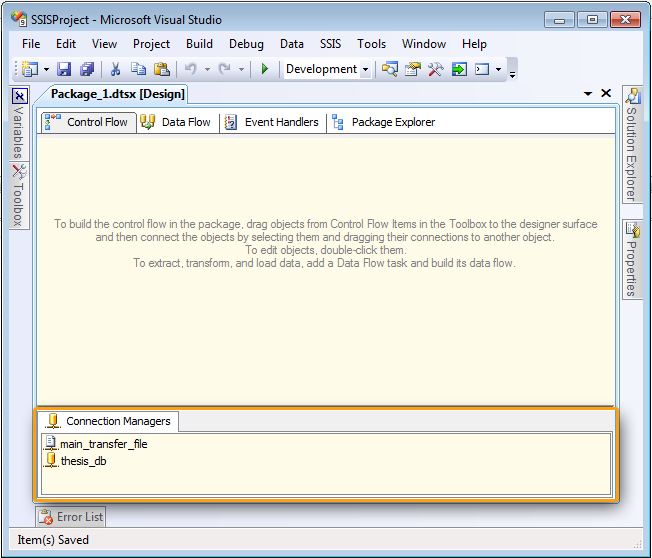Viewport: 652px width, 558px height.
Task: Open the Toolbox side panel tab
Action: (x=19, y=195)
